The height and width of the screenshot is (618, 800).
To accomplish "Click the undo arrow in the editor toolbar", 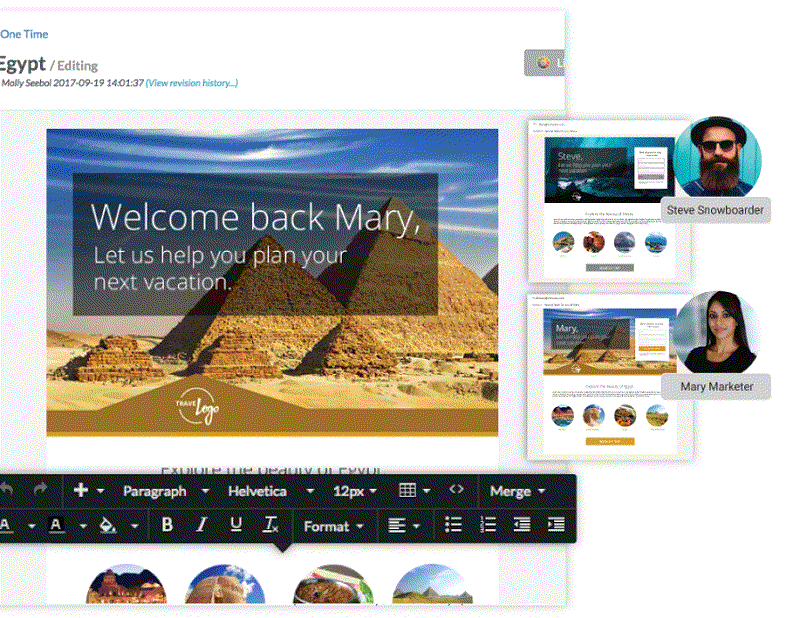I will (x=8, y=491).
